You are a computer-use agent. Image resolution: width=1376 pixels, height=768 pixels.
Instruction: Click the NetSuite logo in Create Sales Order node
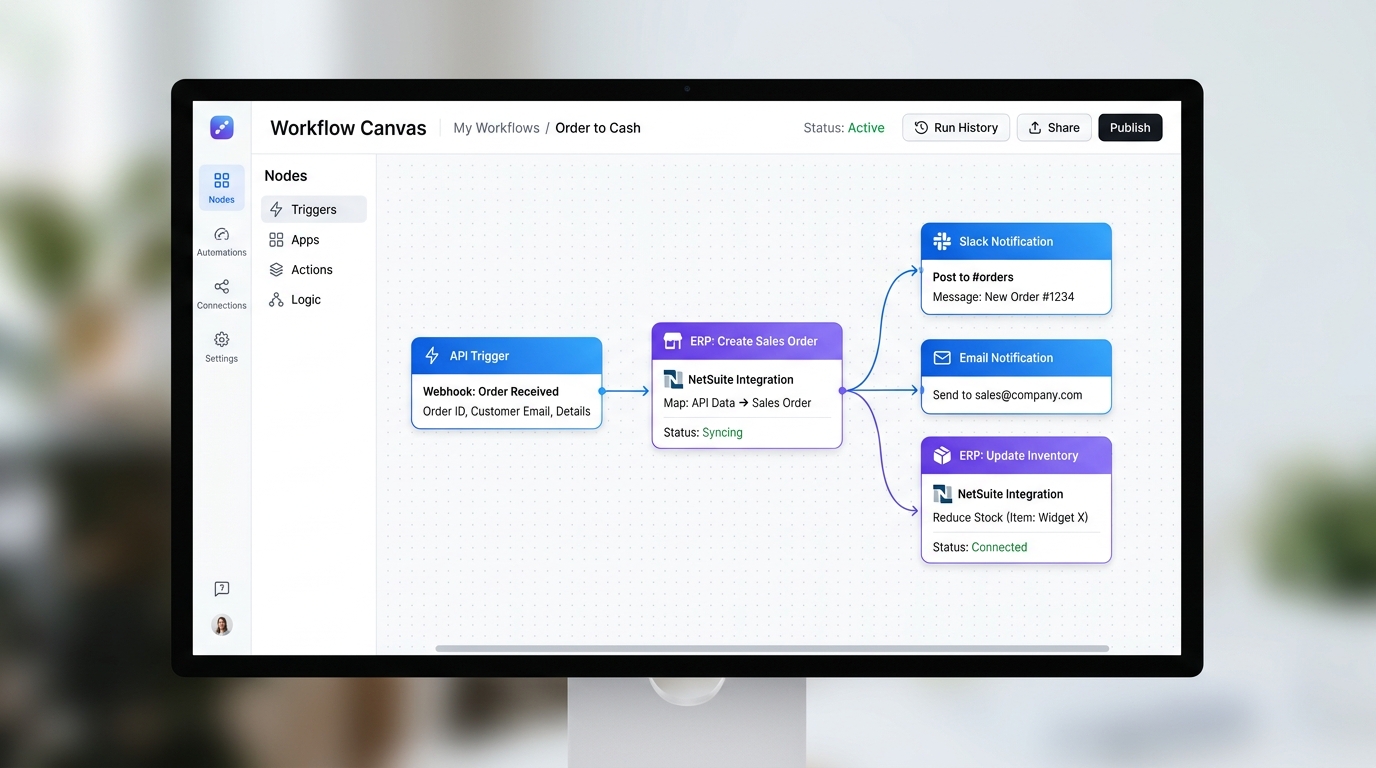[x=673, y=379]
